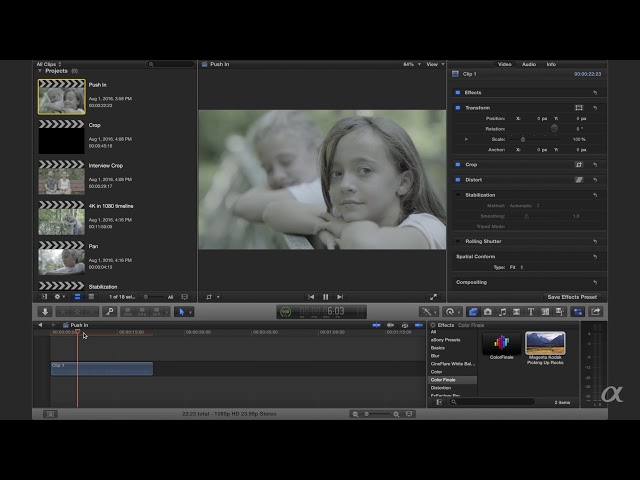
Task: Open the Music and Sound browser
Action: [x=502, y=312]
